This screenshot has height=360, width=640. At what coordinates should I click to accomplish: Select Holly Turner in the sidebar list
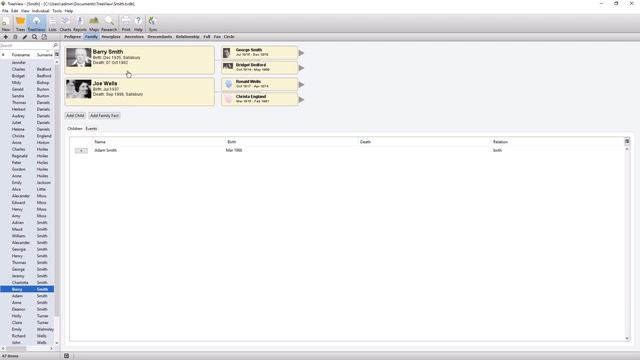coord(27,316)
